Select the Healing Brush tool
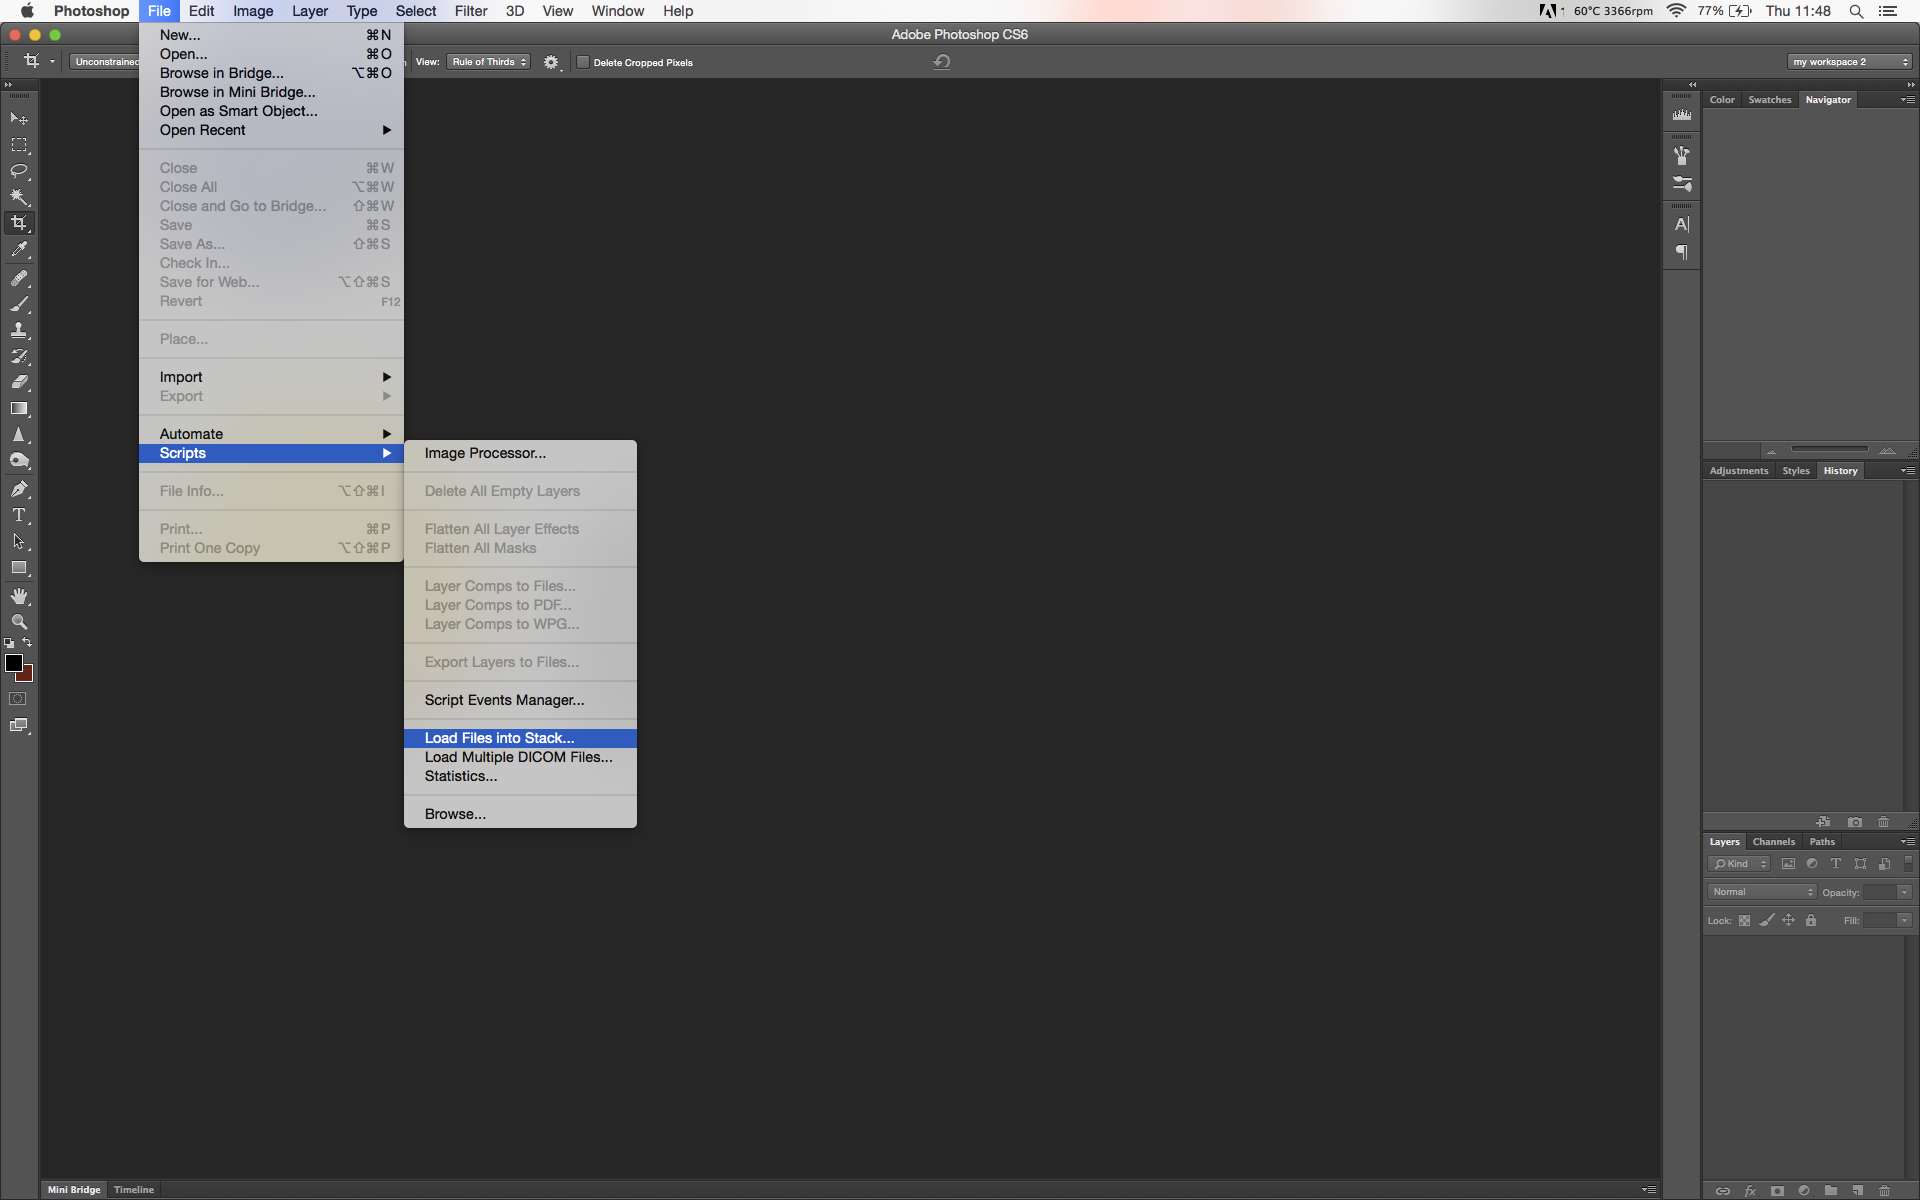 pyautogui.click(x=19, y=278)
